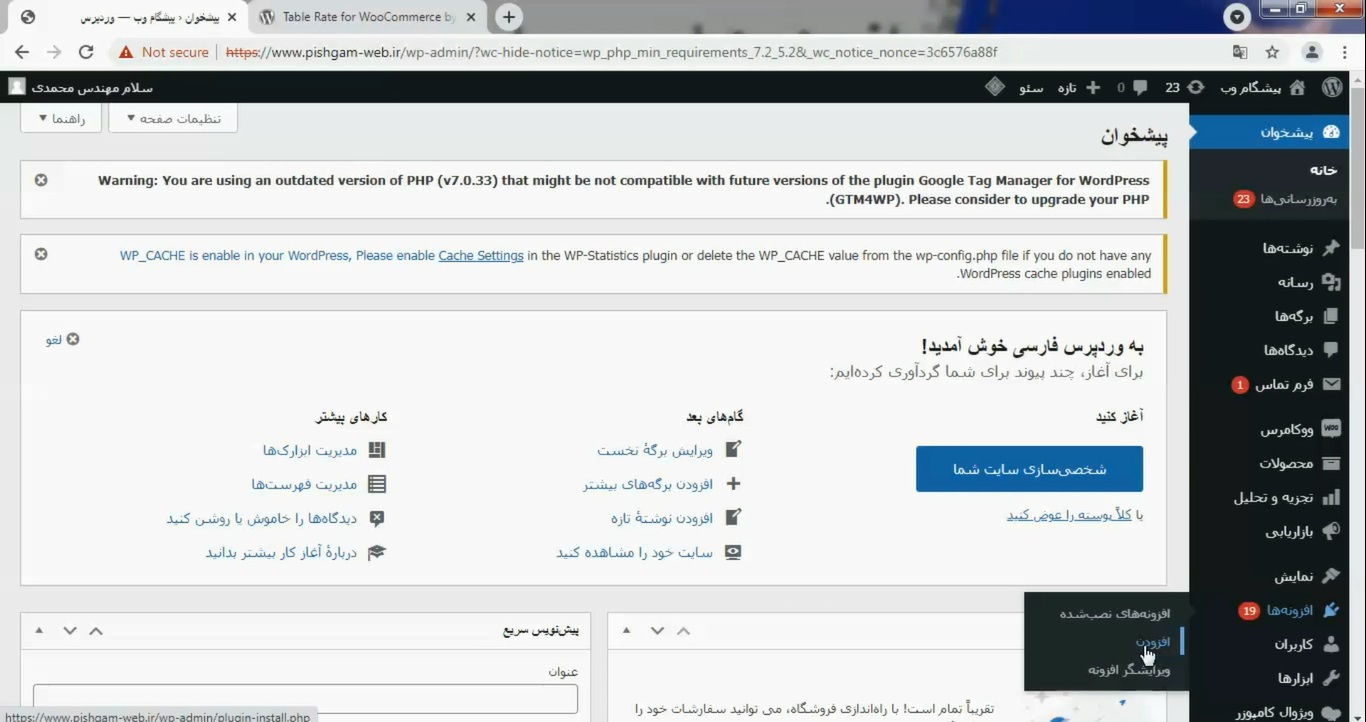Click the page vertical scrollbar
The image size is (1366, 722).
(x=1358, y=170)
